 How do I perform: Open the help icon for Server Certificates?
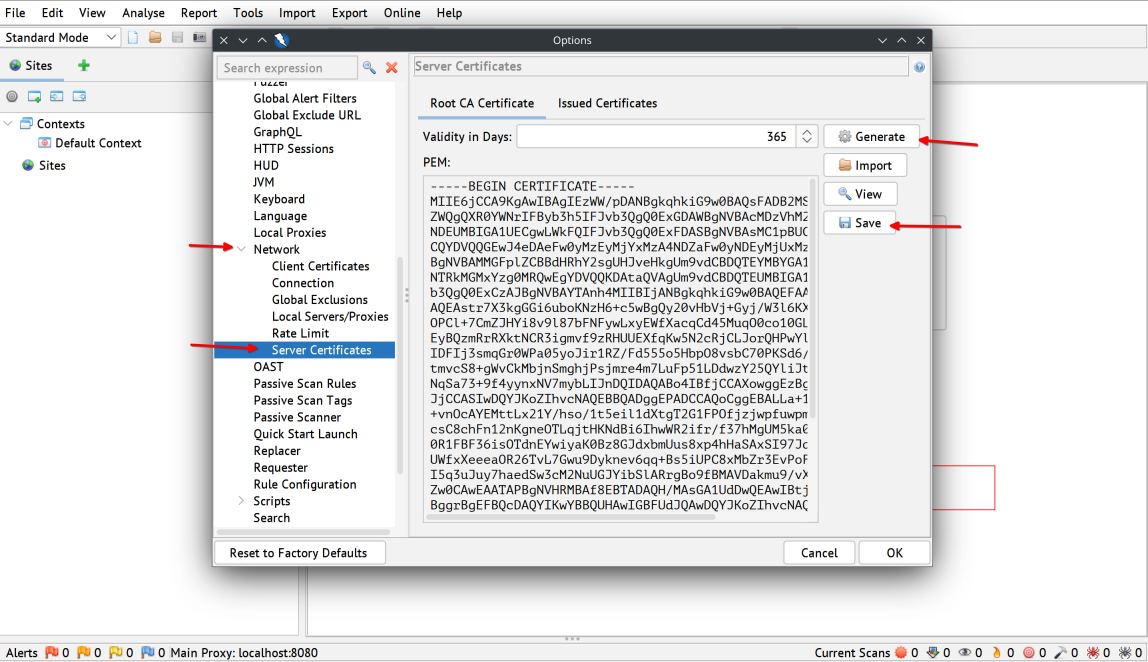pos(919,67)
